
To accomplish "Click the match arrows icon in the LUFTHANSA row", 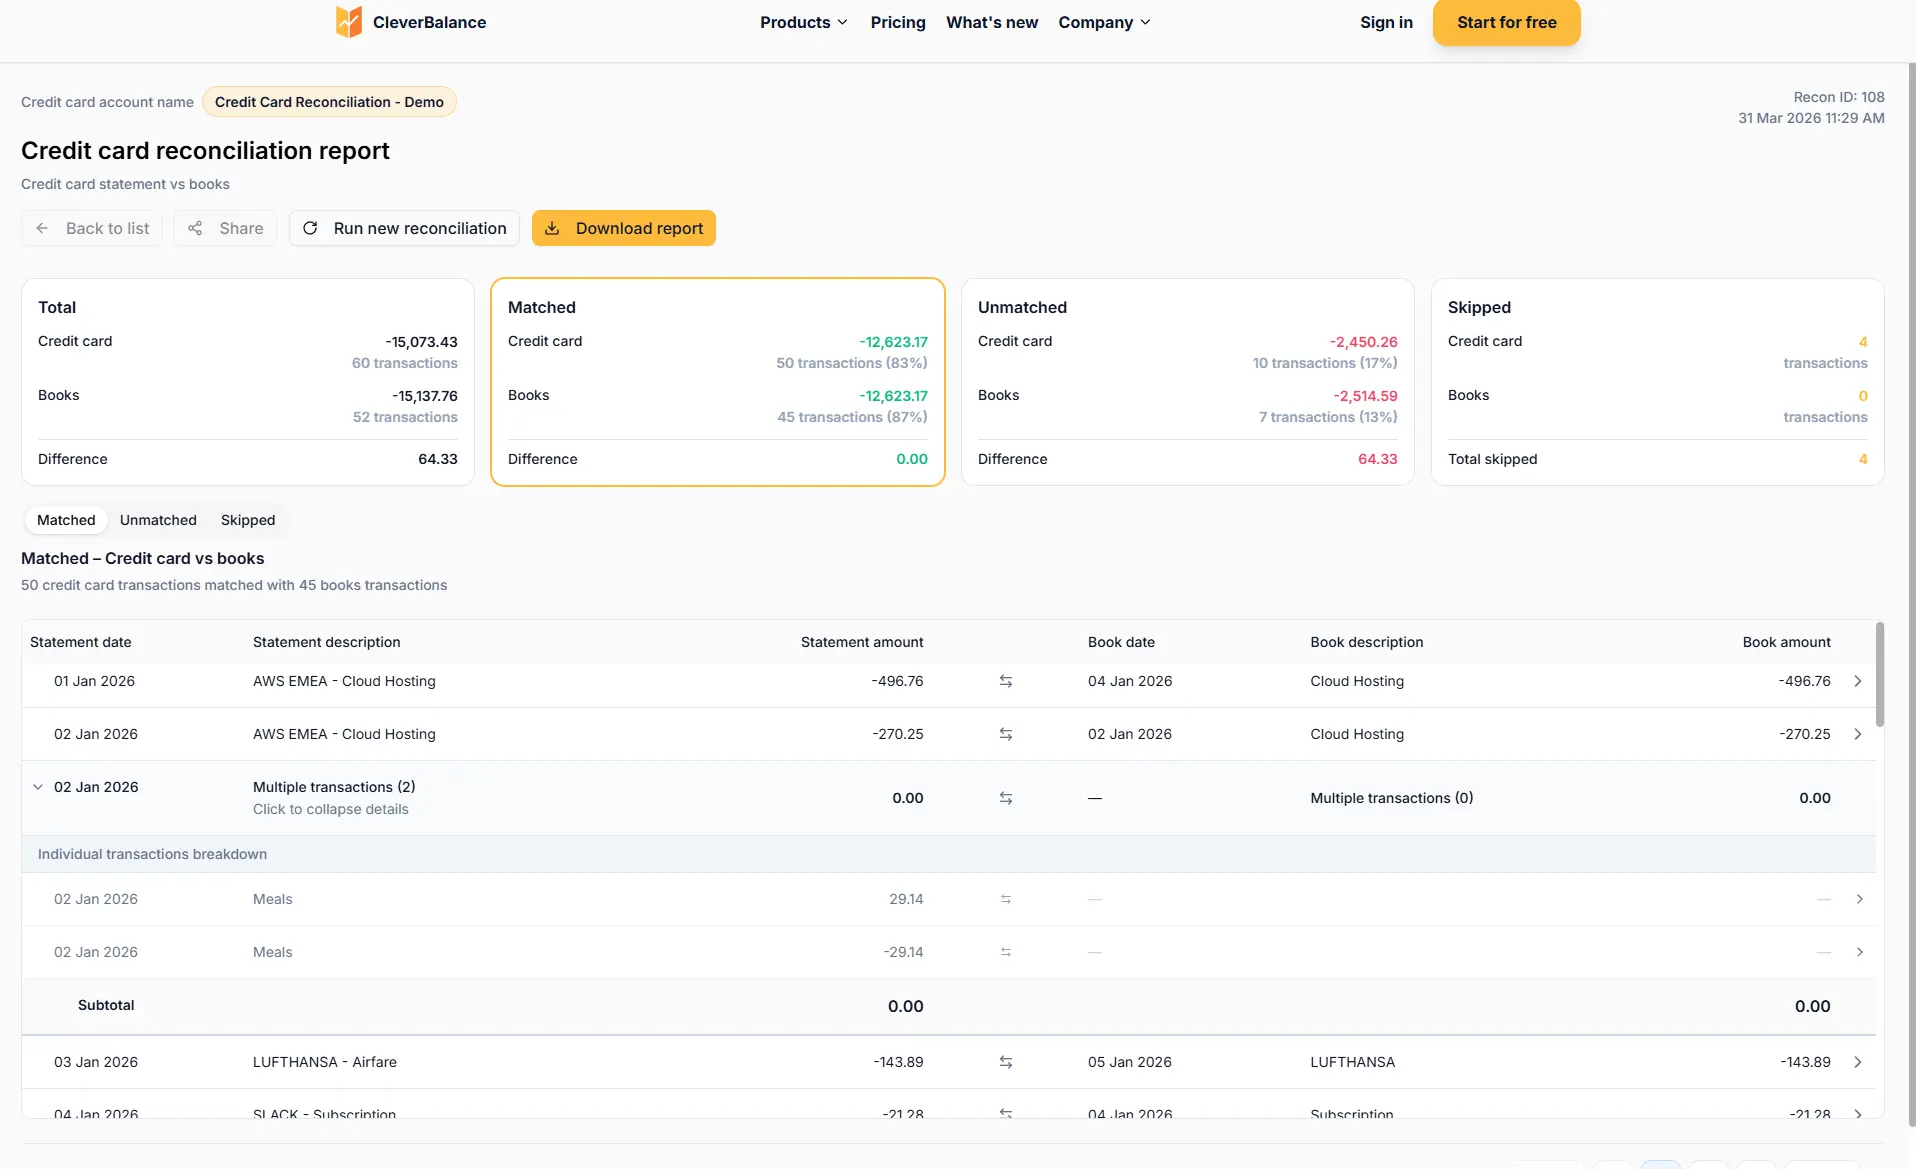I will coord(1006,1062).
